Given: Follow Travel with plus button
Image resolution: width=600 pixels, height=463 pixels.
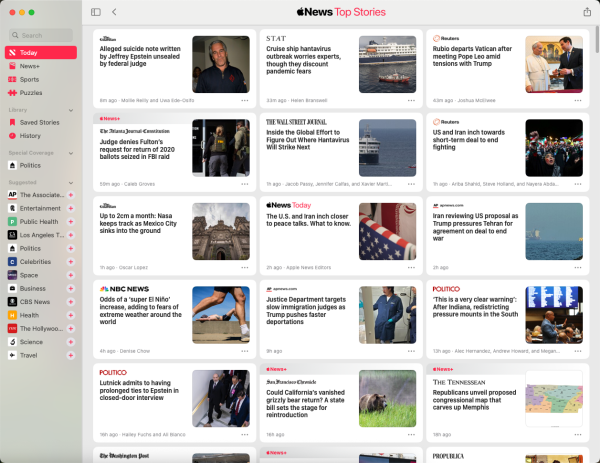Looking at the screenshot, I should point(71,355).
